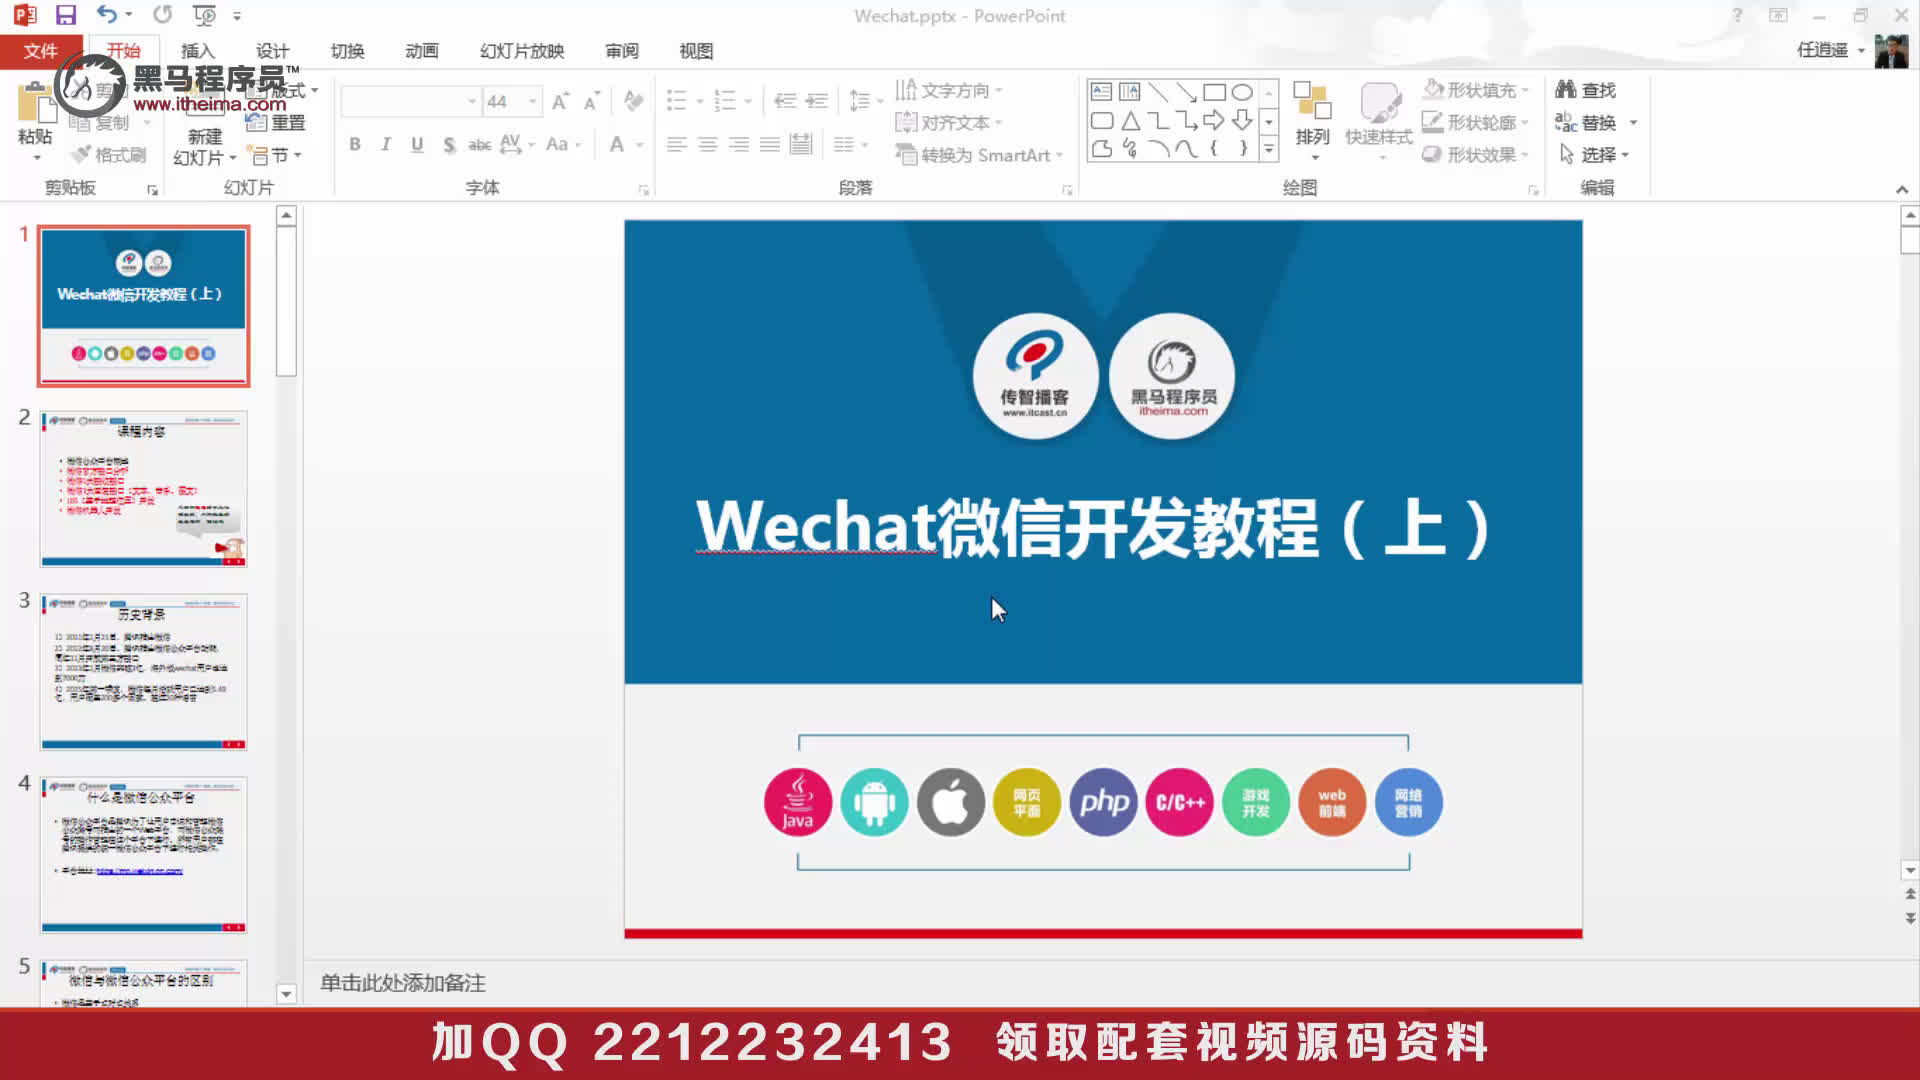The image size is (1920, 1080).
Task: Click slide panel scroll down arrow
Action: click(x=286, y=994)
